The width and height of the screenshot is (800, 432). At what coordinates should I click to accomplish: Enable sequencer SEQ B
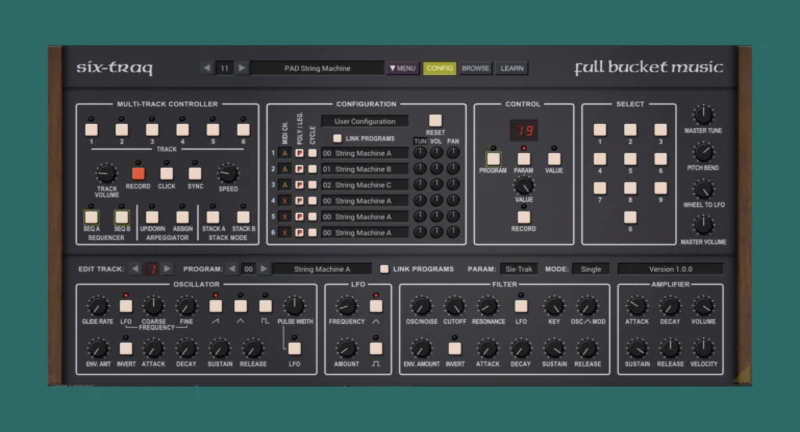point(121,217)
